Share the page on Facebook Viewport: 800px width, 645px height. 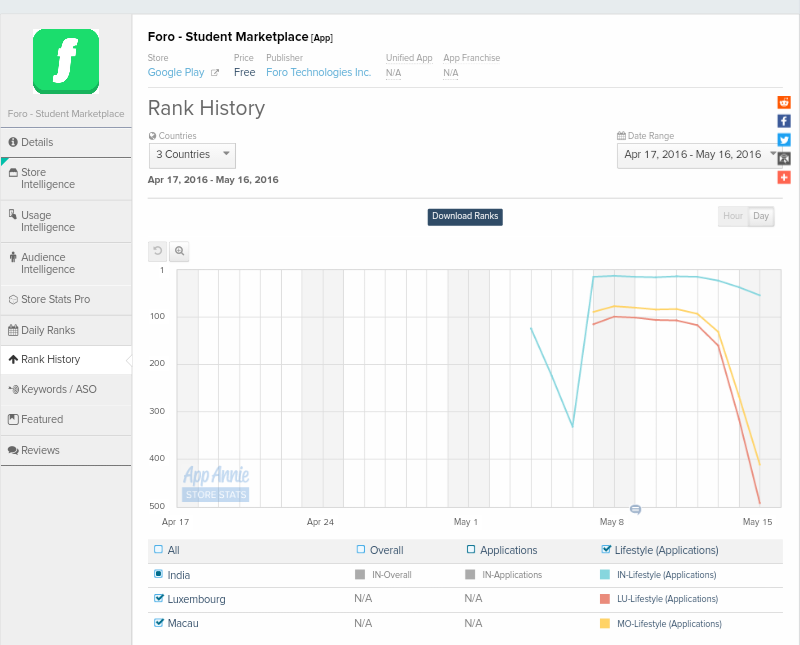[784, 121]
